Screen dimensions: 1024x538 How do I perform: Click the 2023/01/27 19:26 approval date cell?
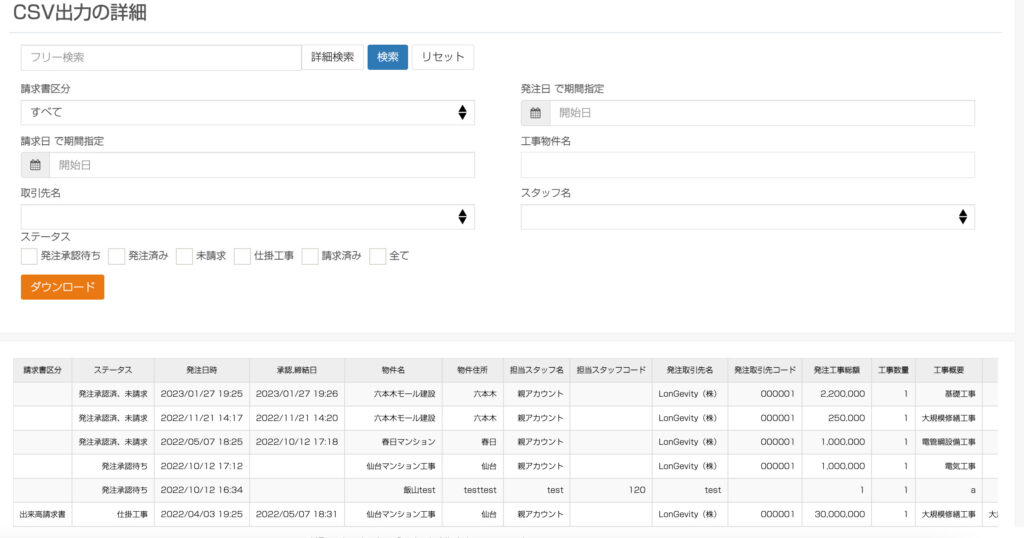point(297,394)
